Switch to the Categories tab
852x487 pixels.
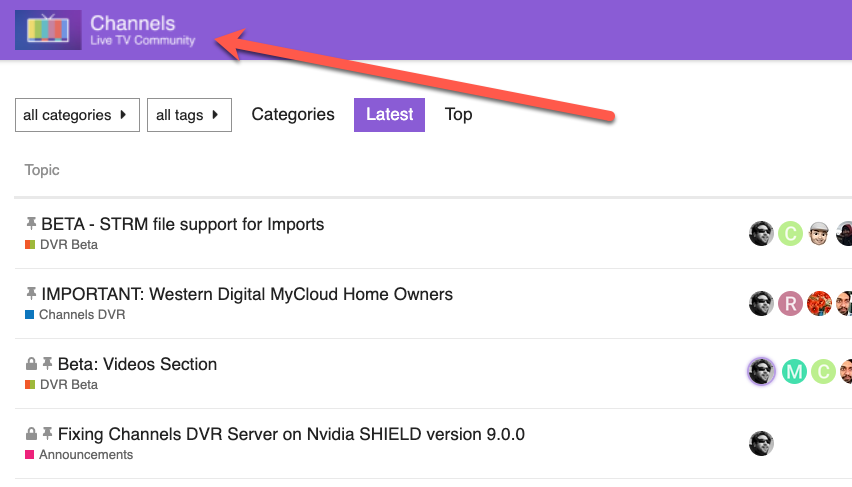coord(293,114)
